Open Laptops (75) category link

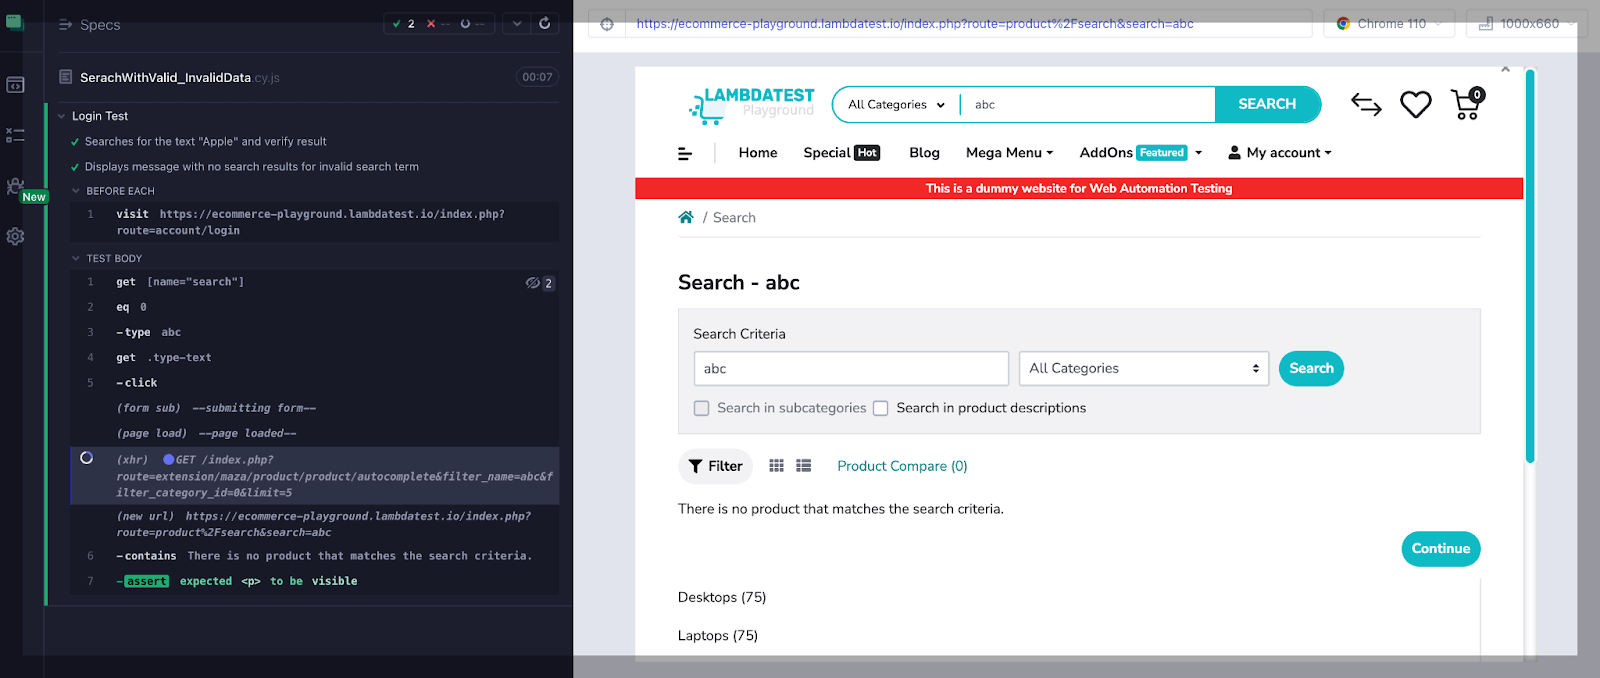pyautogui.click(x=718, y=635)
